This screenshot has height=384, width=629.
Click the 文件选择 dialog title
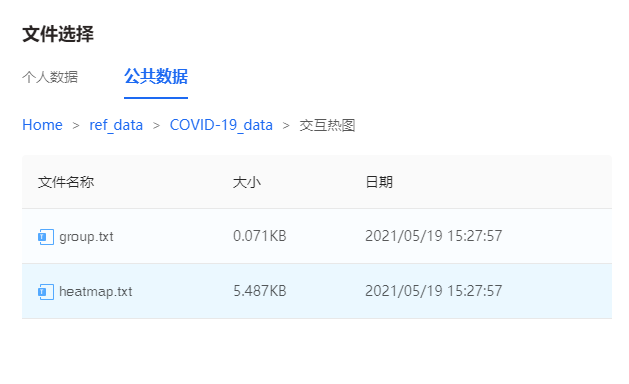58,34
